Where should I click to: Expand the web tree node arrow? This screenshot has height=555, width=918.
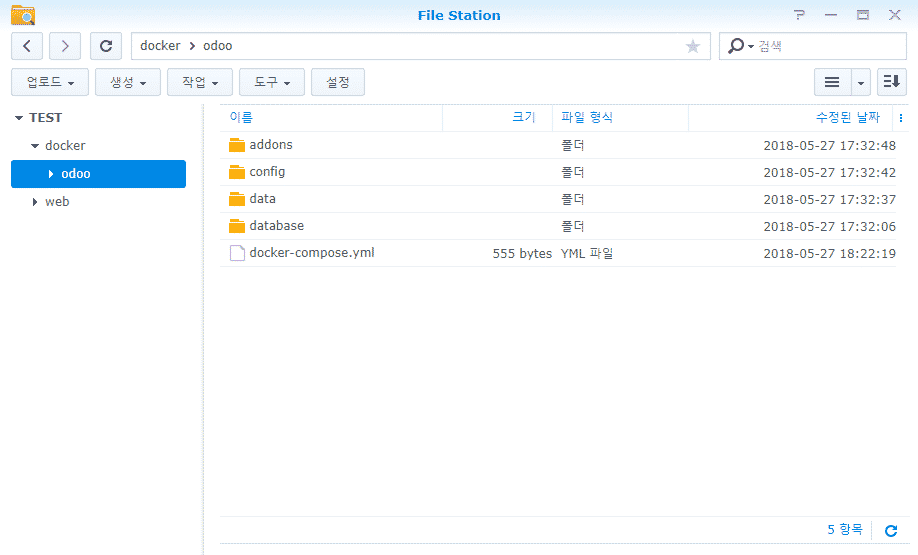[x=35, y=202]
